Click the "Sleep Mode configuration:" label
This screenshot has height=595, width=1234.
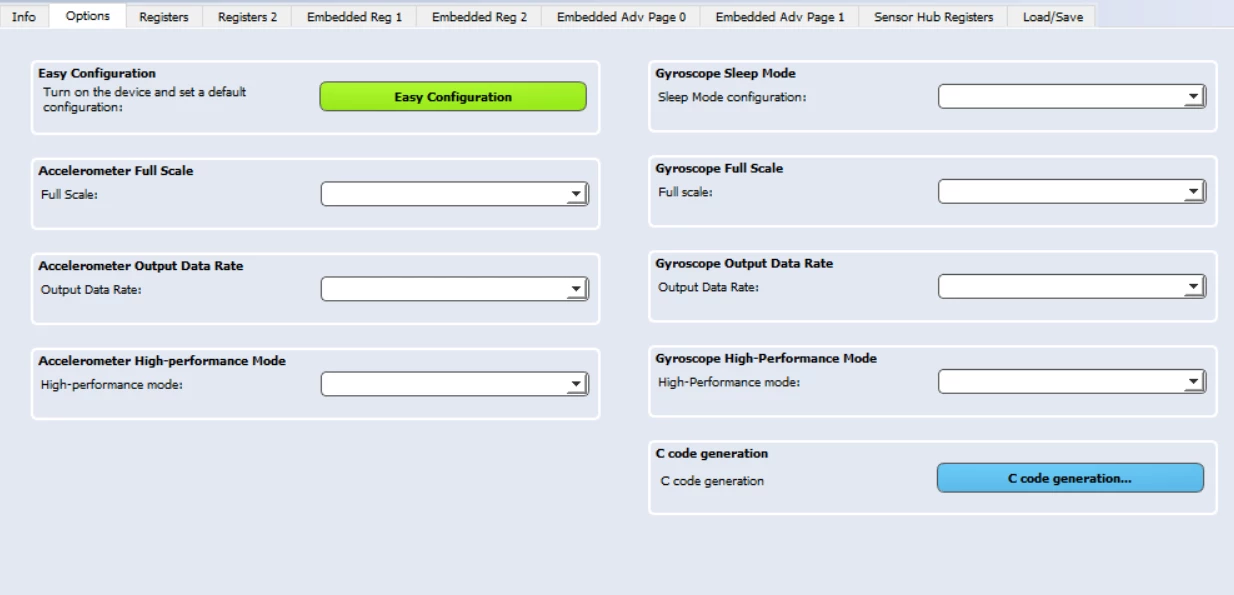(x=732, y=97)
